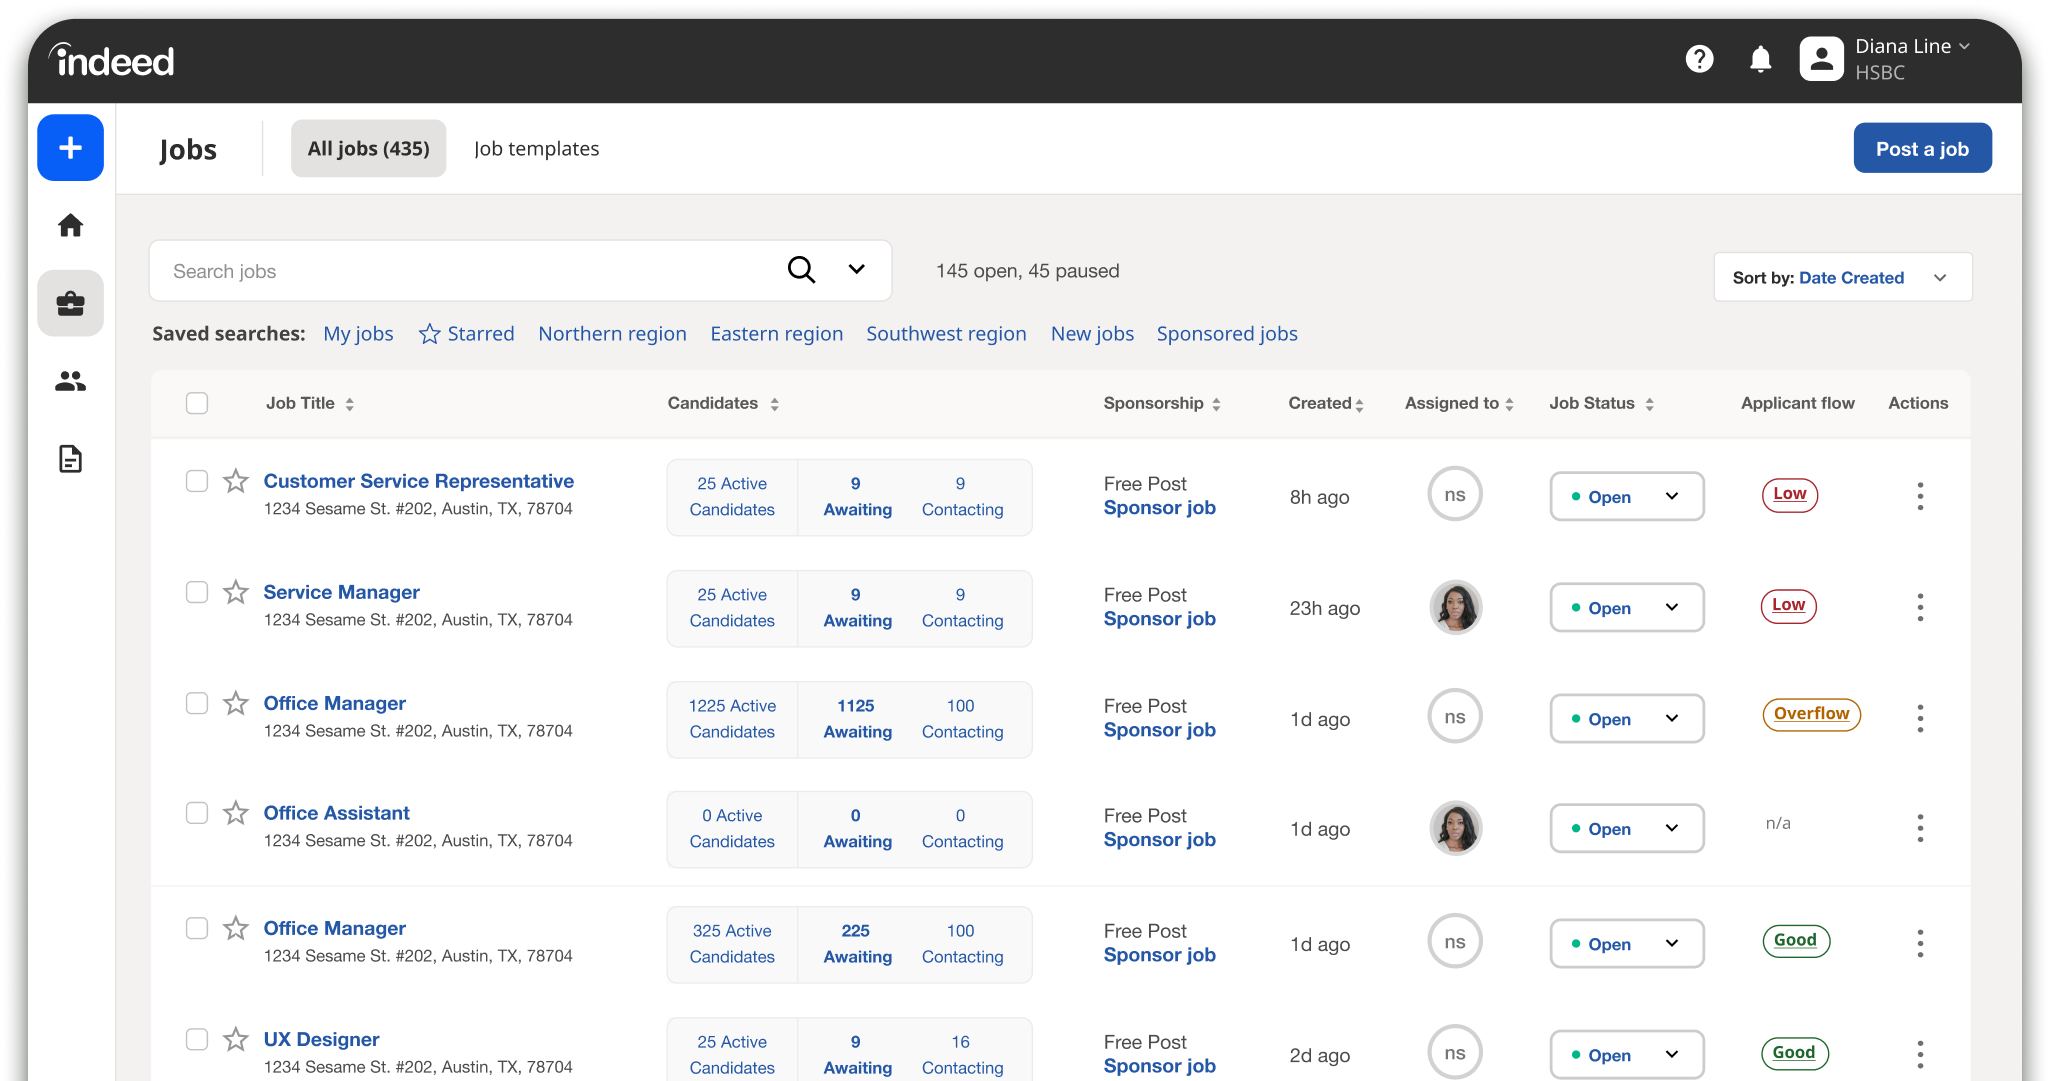
Task: Go to Home via sidebar house icon
Action: pyautogui.click(x=70, y=225)
